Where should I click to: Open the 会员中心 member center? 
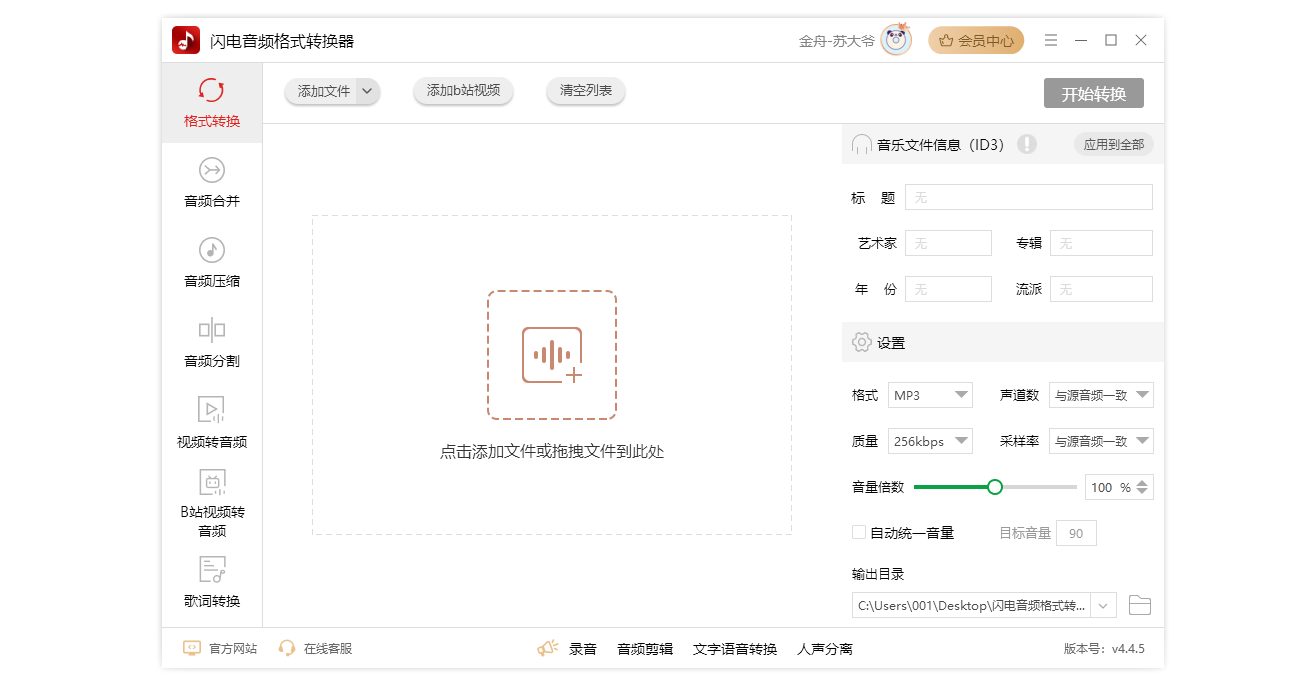[x=976, y=41]
